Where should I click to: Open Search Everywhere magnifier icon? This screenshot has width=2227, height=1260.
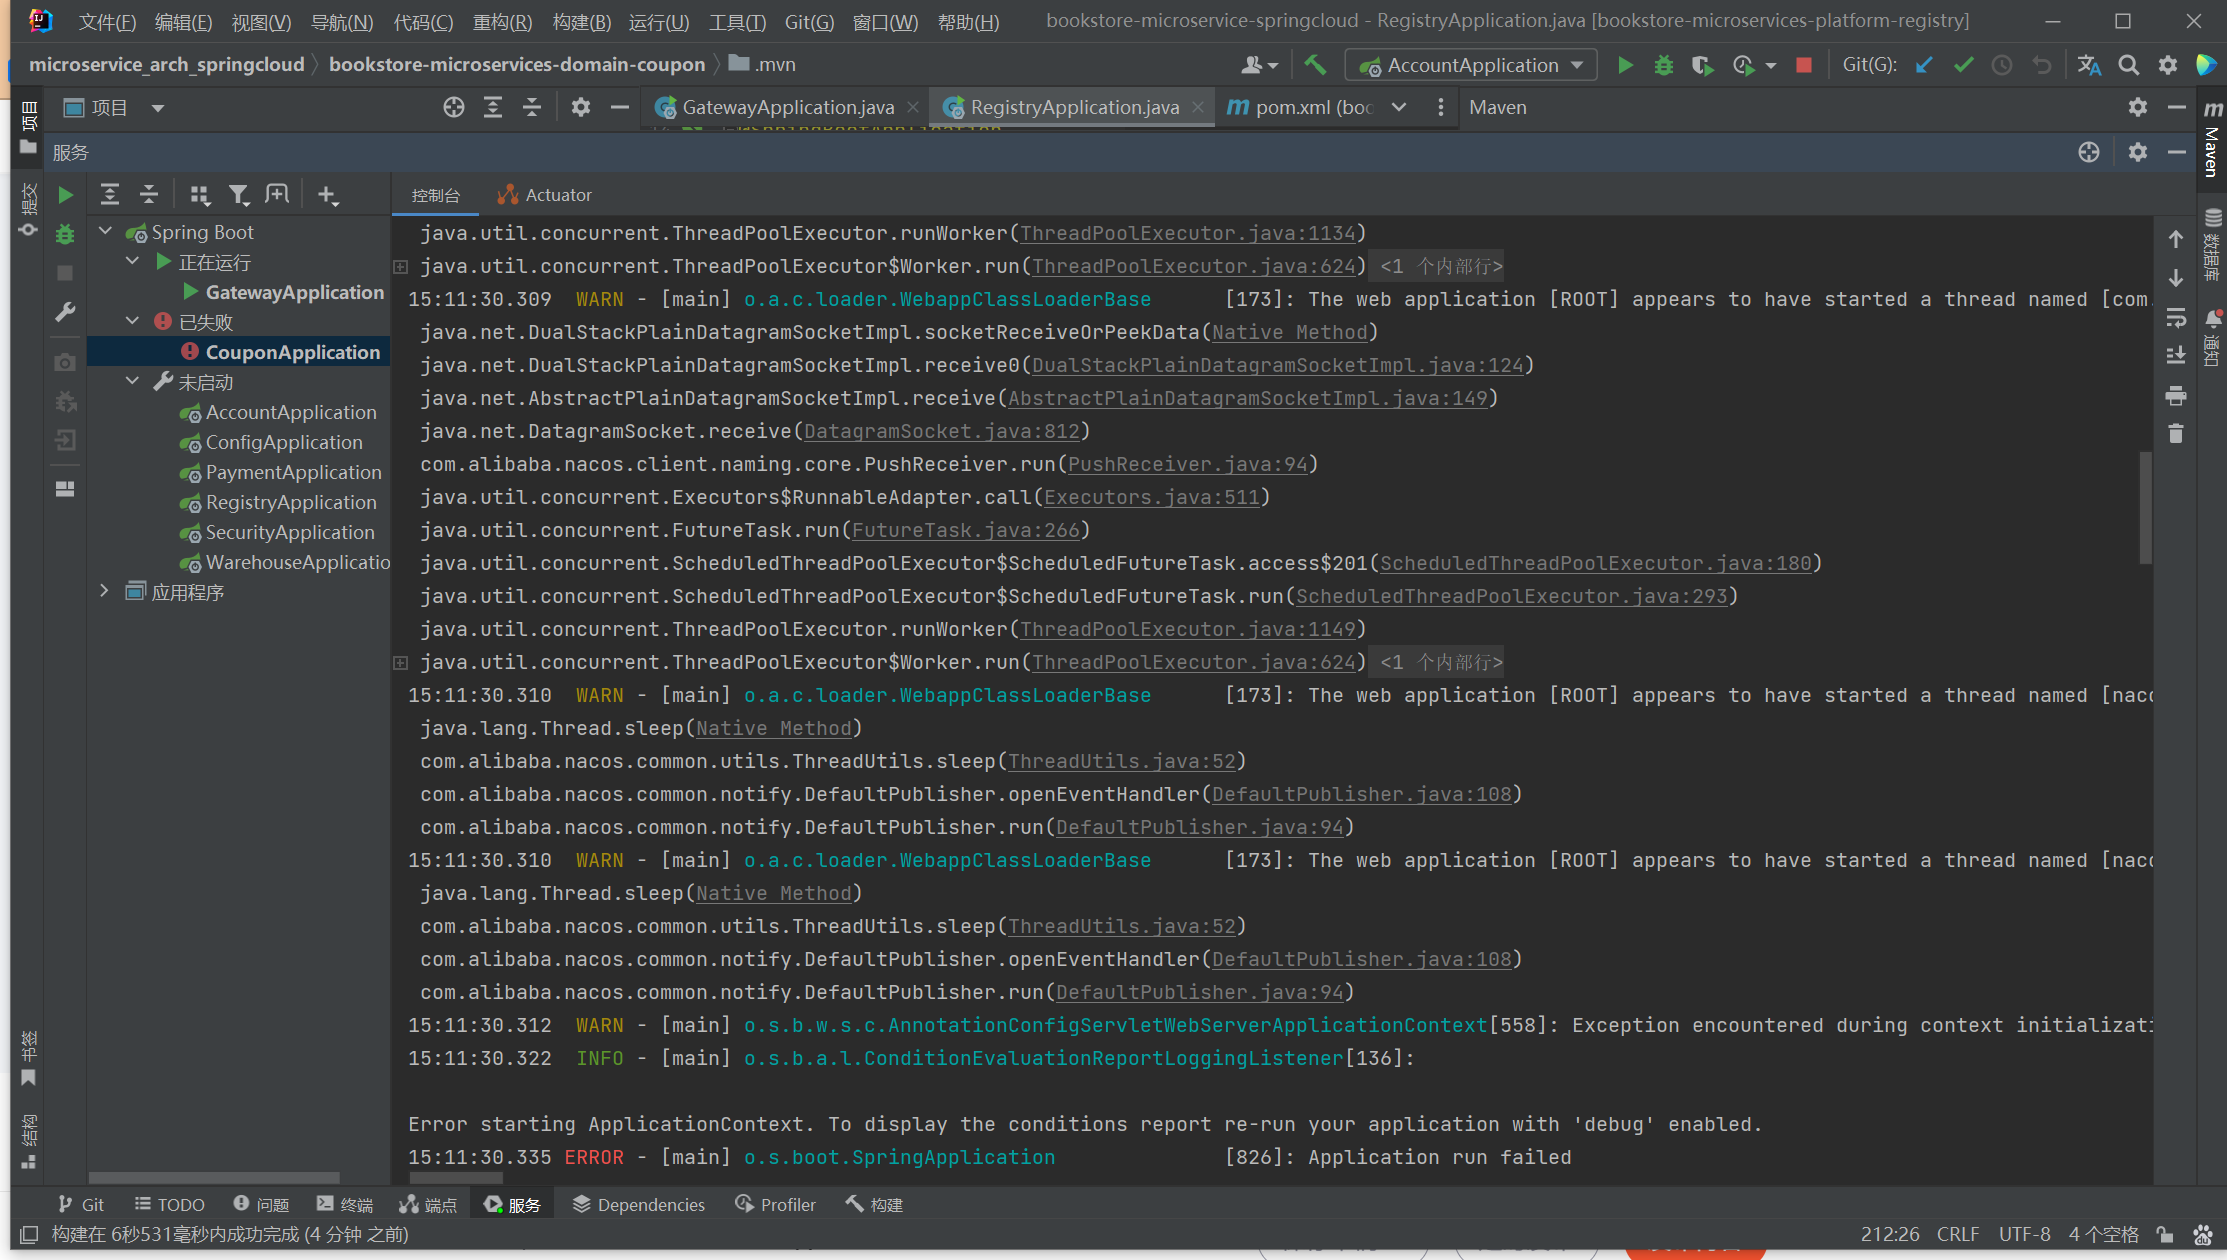(2129, 66)
